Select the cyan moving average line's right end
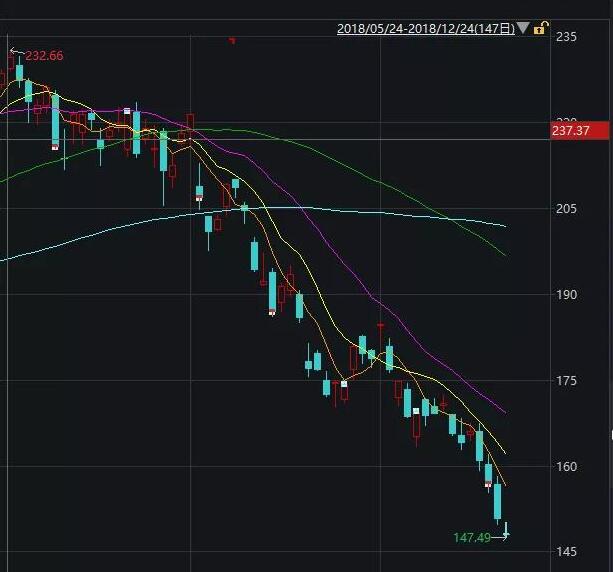 [x=504, y=226]
